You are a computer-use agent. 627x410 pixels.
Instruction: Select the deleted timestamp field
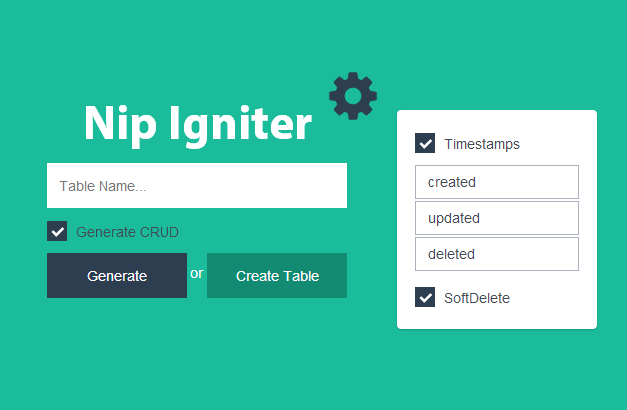497,254
